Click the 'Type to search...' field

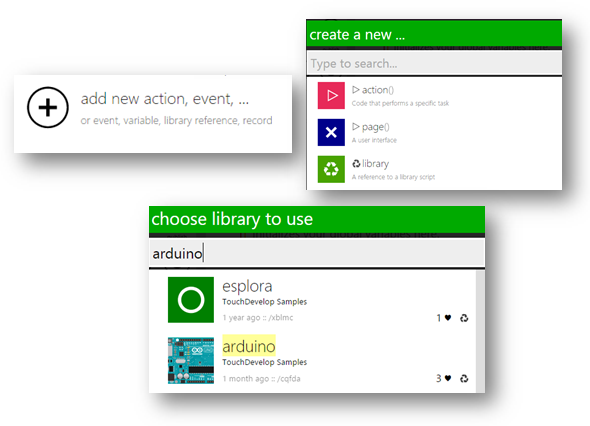(434, 63)
